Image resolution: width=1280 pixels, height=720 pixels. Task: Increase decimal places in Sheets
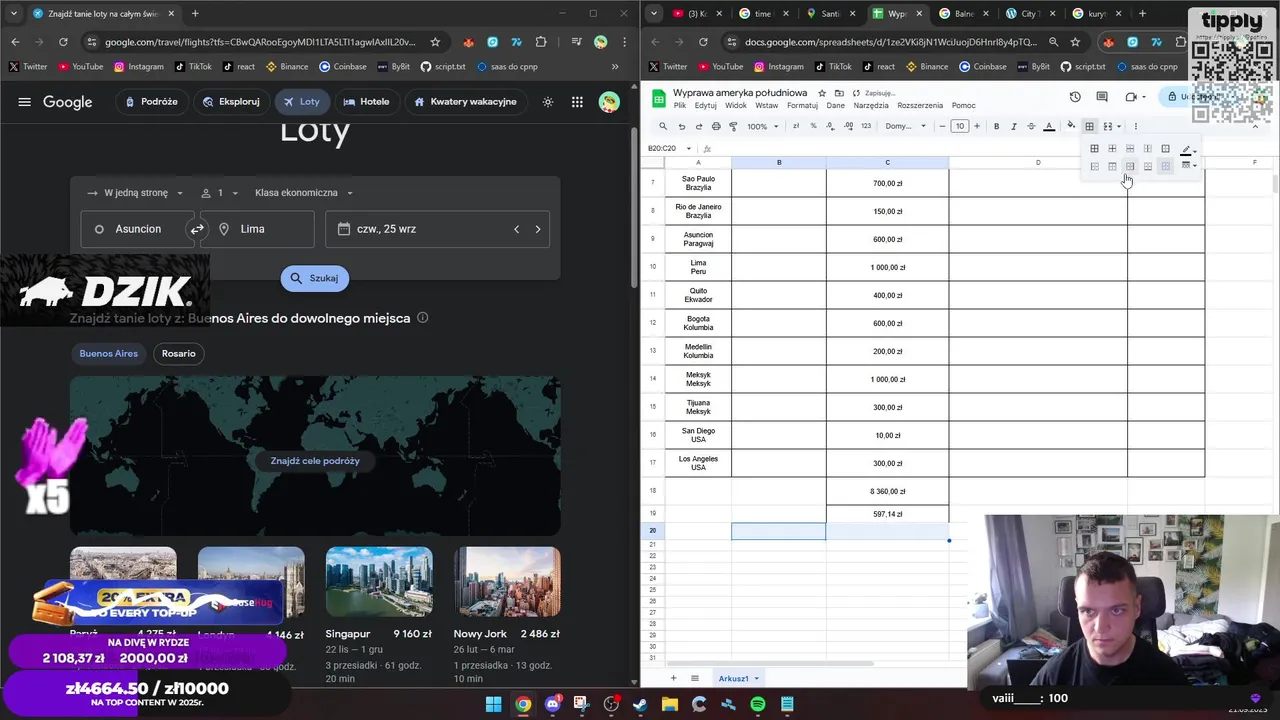[849, 126]
